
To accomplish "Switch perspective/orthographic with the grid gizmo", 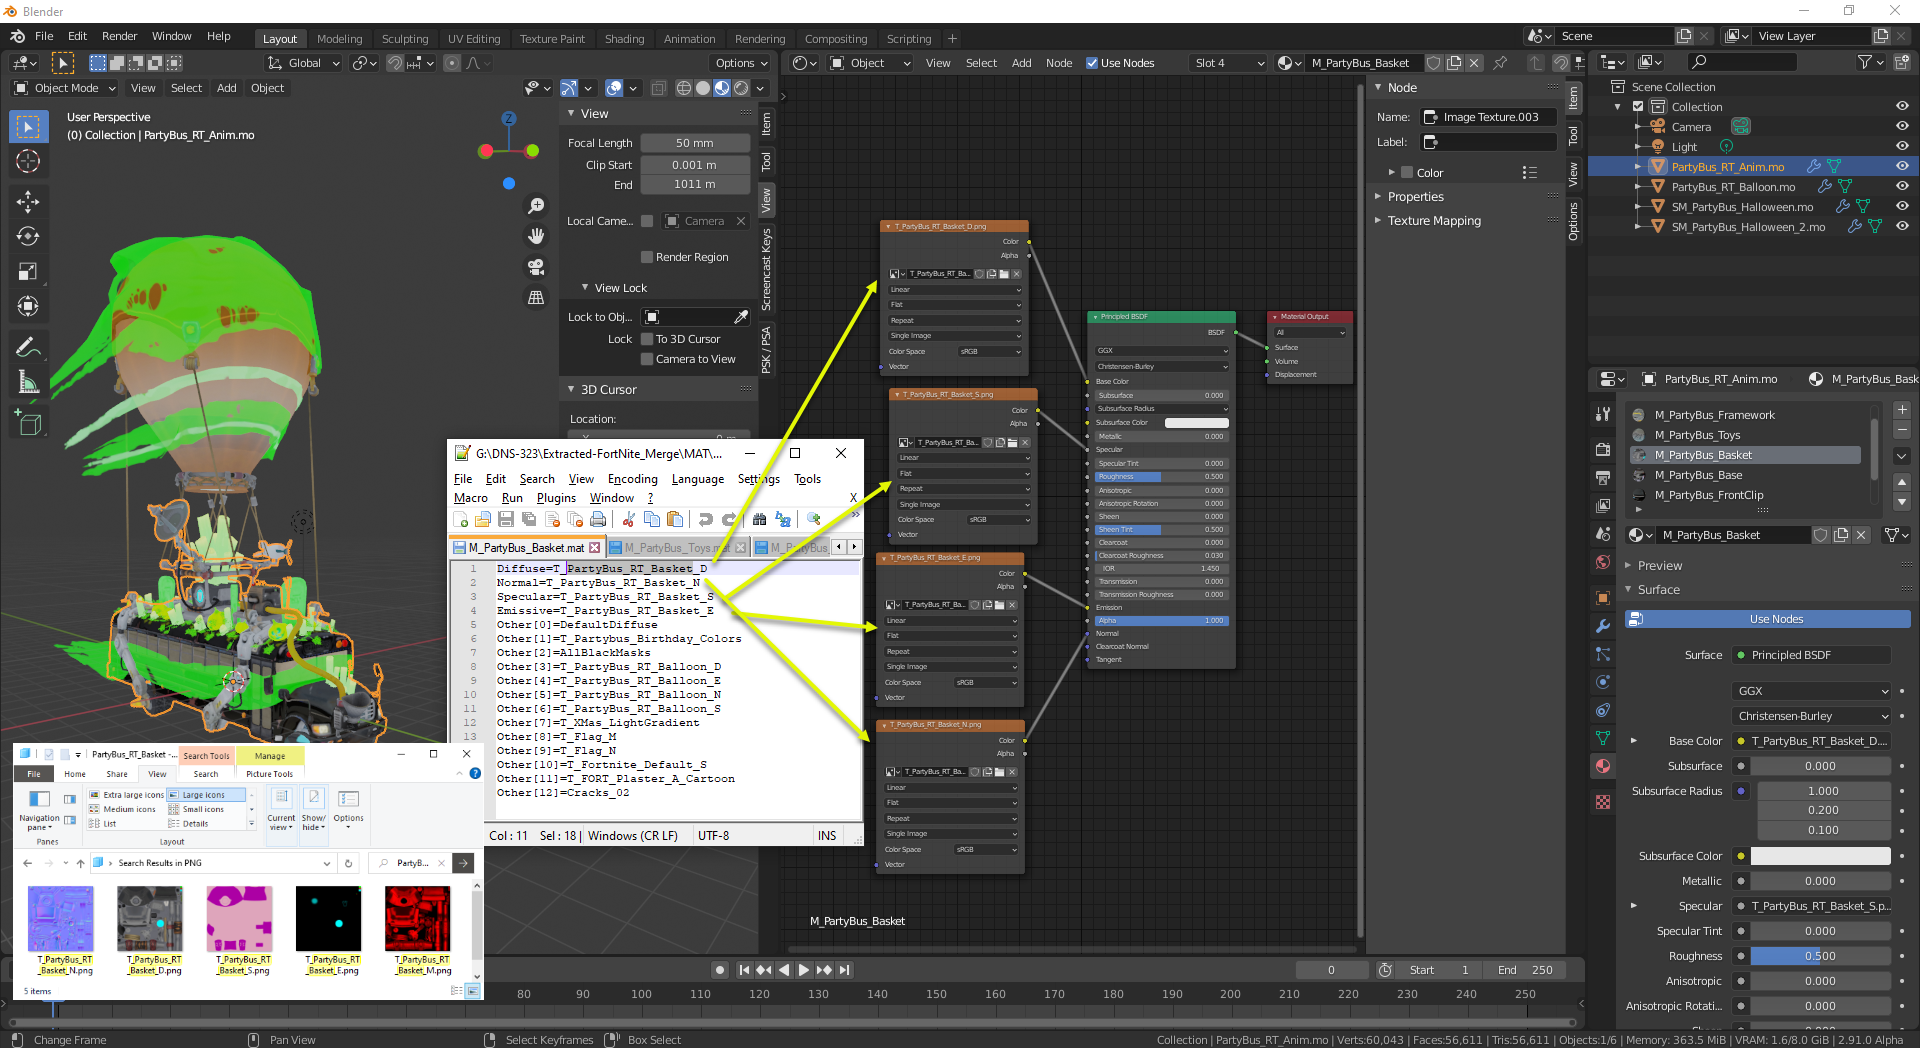I will pos(537,297).
